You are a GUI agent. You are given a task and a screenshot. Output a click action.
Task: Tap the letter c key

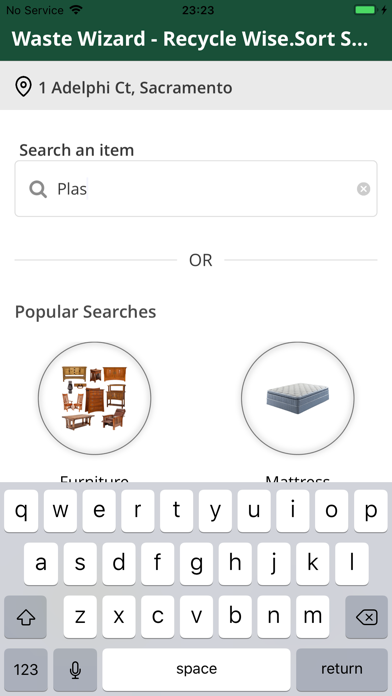point(157,617)
